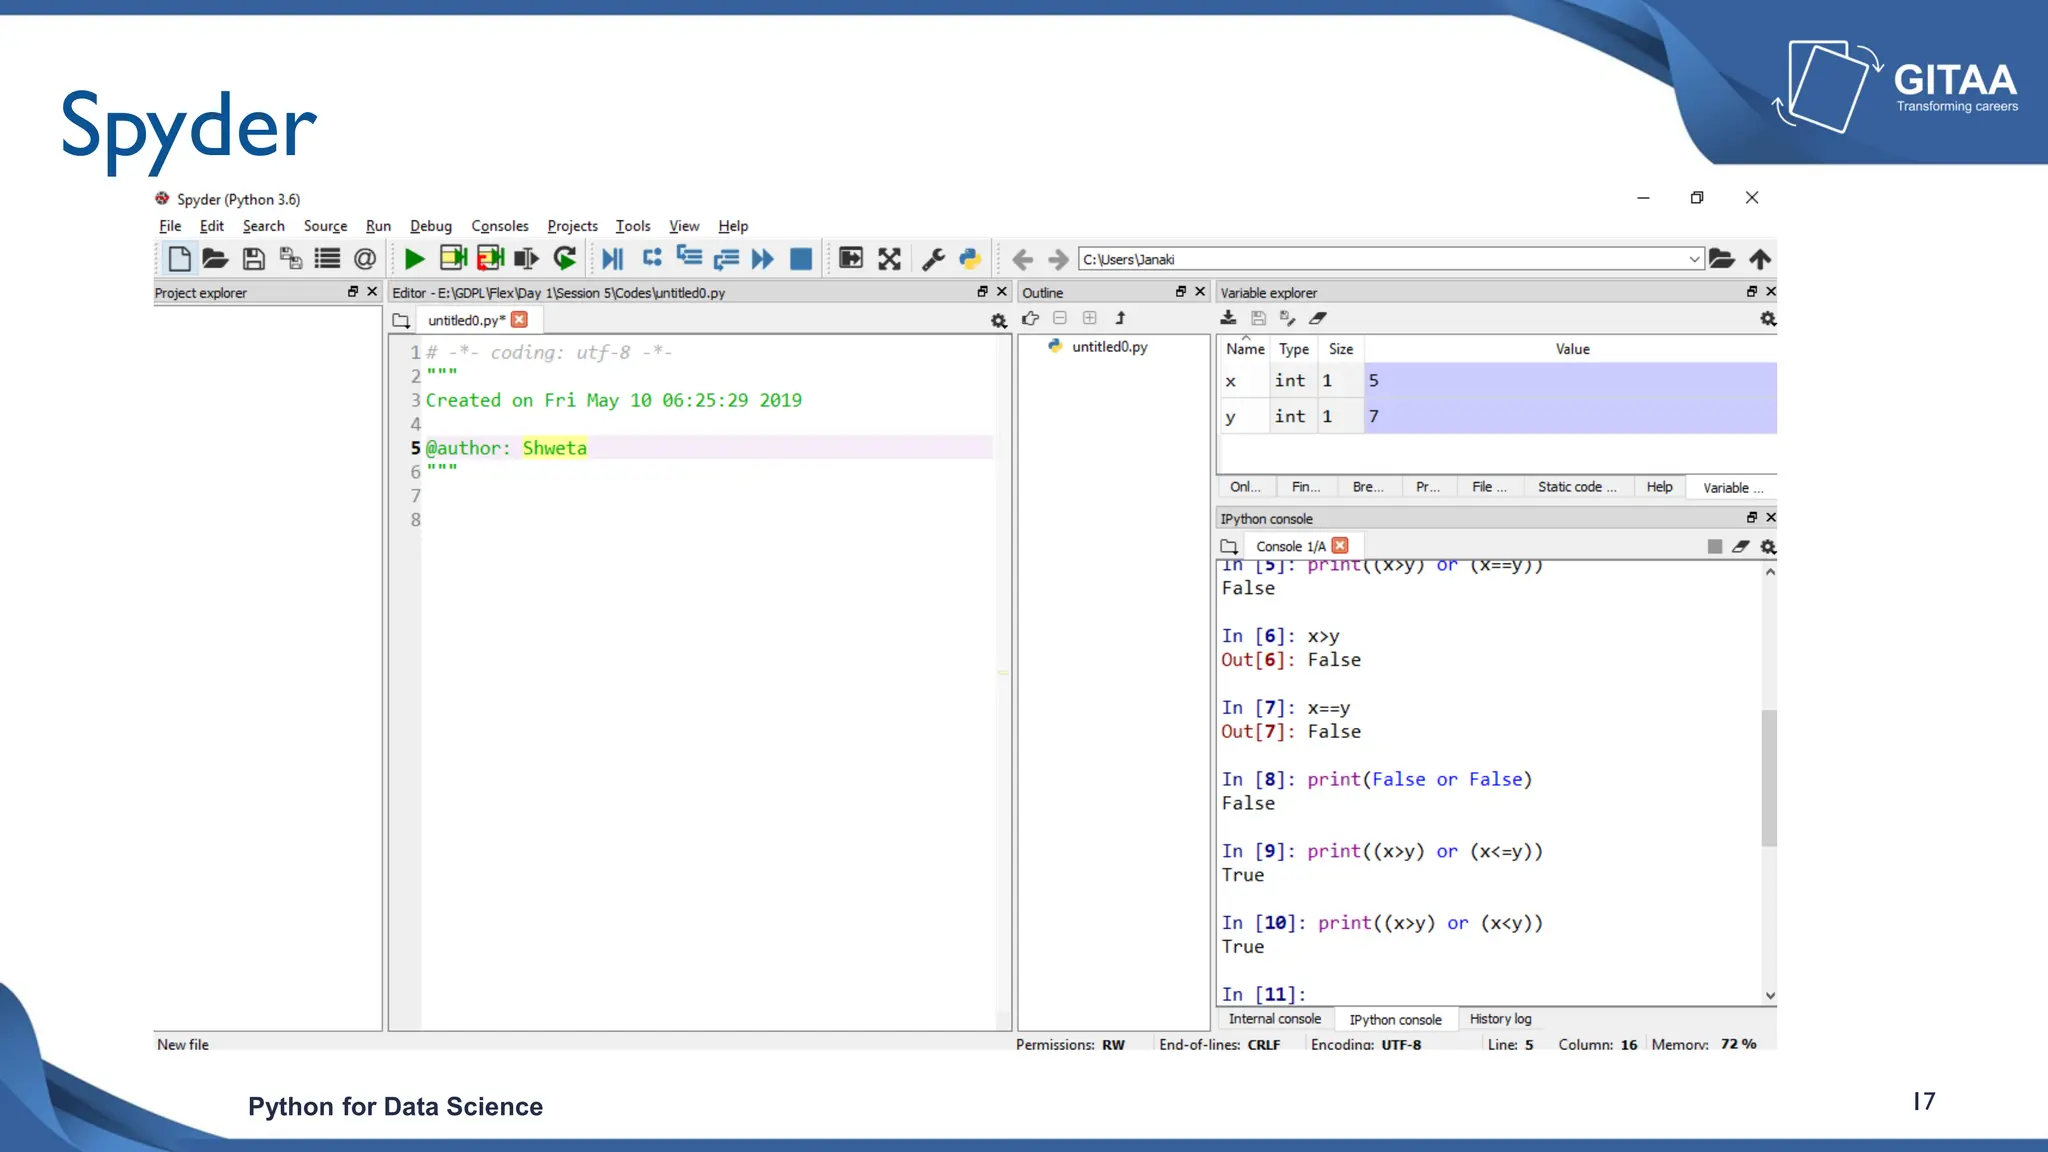Switch to History log tab
Image resolution: width=2048 pixels, height=1152 pixels.
point(1500,1019)
